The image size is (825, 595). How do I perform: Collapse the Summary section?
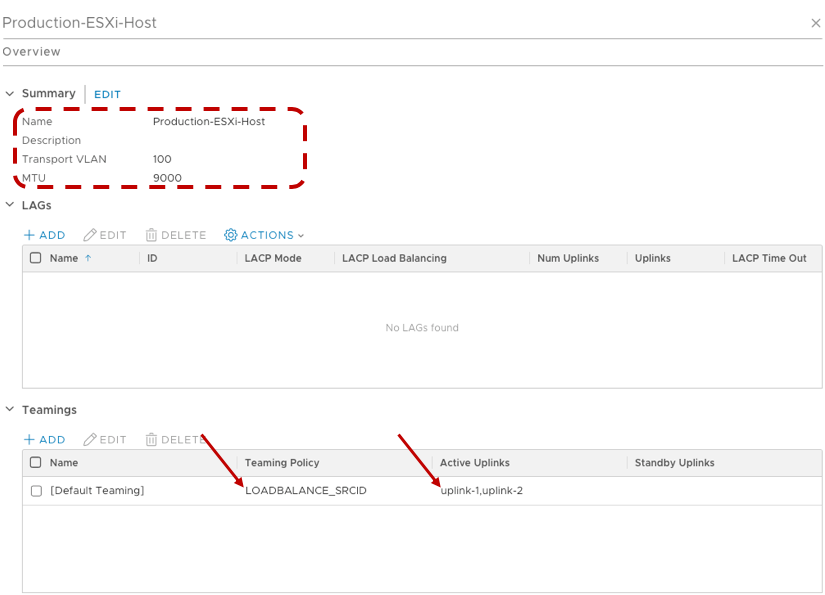pos(10,94)
